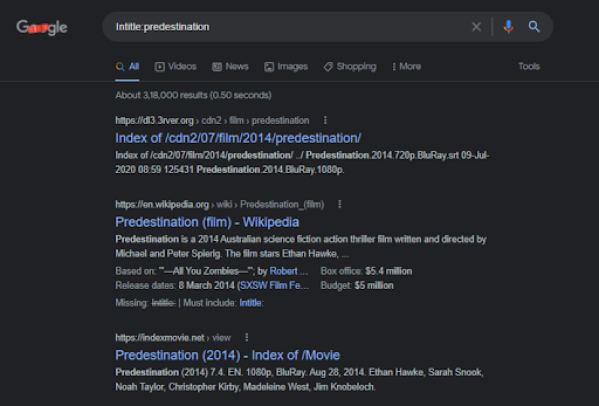
Task: Click About 3,18,000 results text
Action: tap(193, 95)
